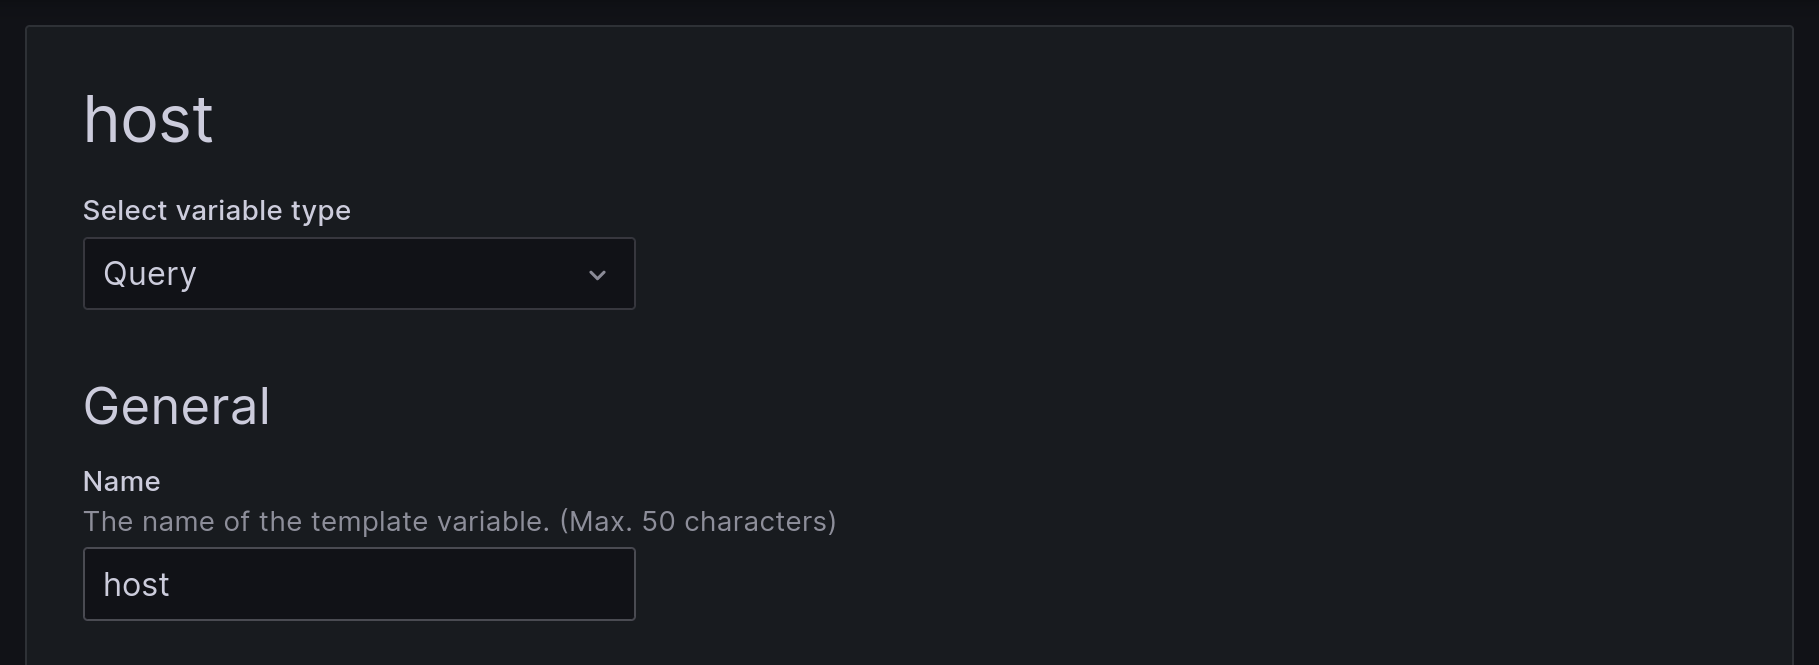Click the Select variable type label

pyautogui.click(x=216, y=210)
